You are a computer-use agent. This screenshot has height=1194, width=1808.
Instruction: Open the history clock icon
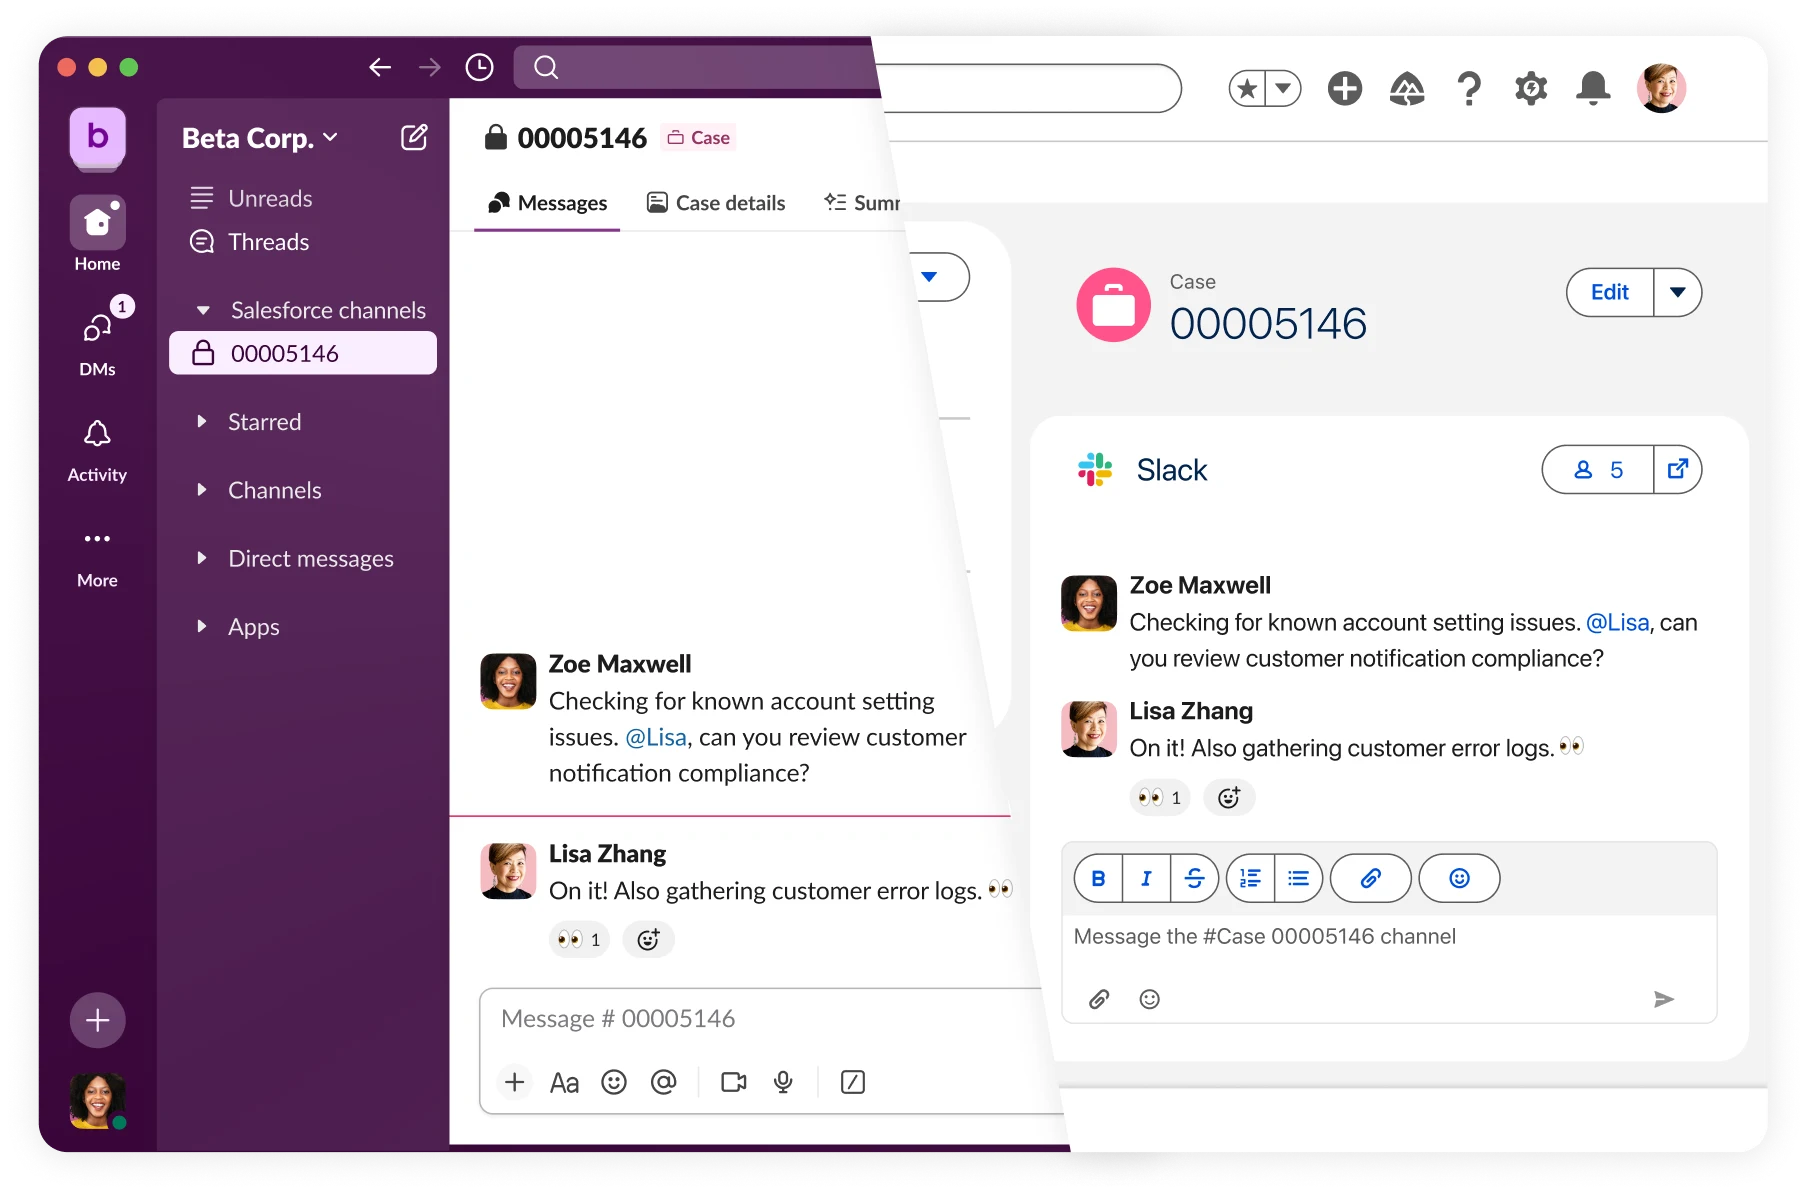click(x=480, y=67)
